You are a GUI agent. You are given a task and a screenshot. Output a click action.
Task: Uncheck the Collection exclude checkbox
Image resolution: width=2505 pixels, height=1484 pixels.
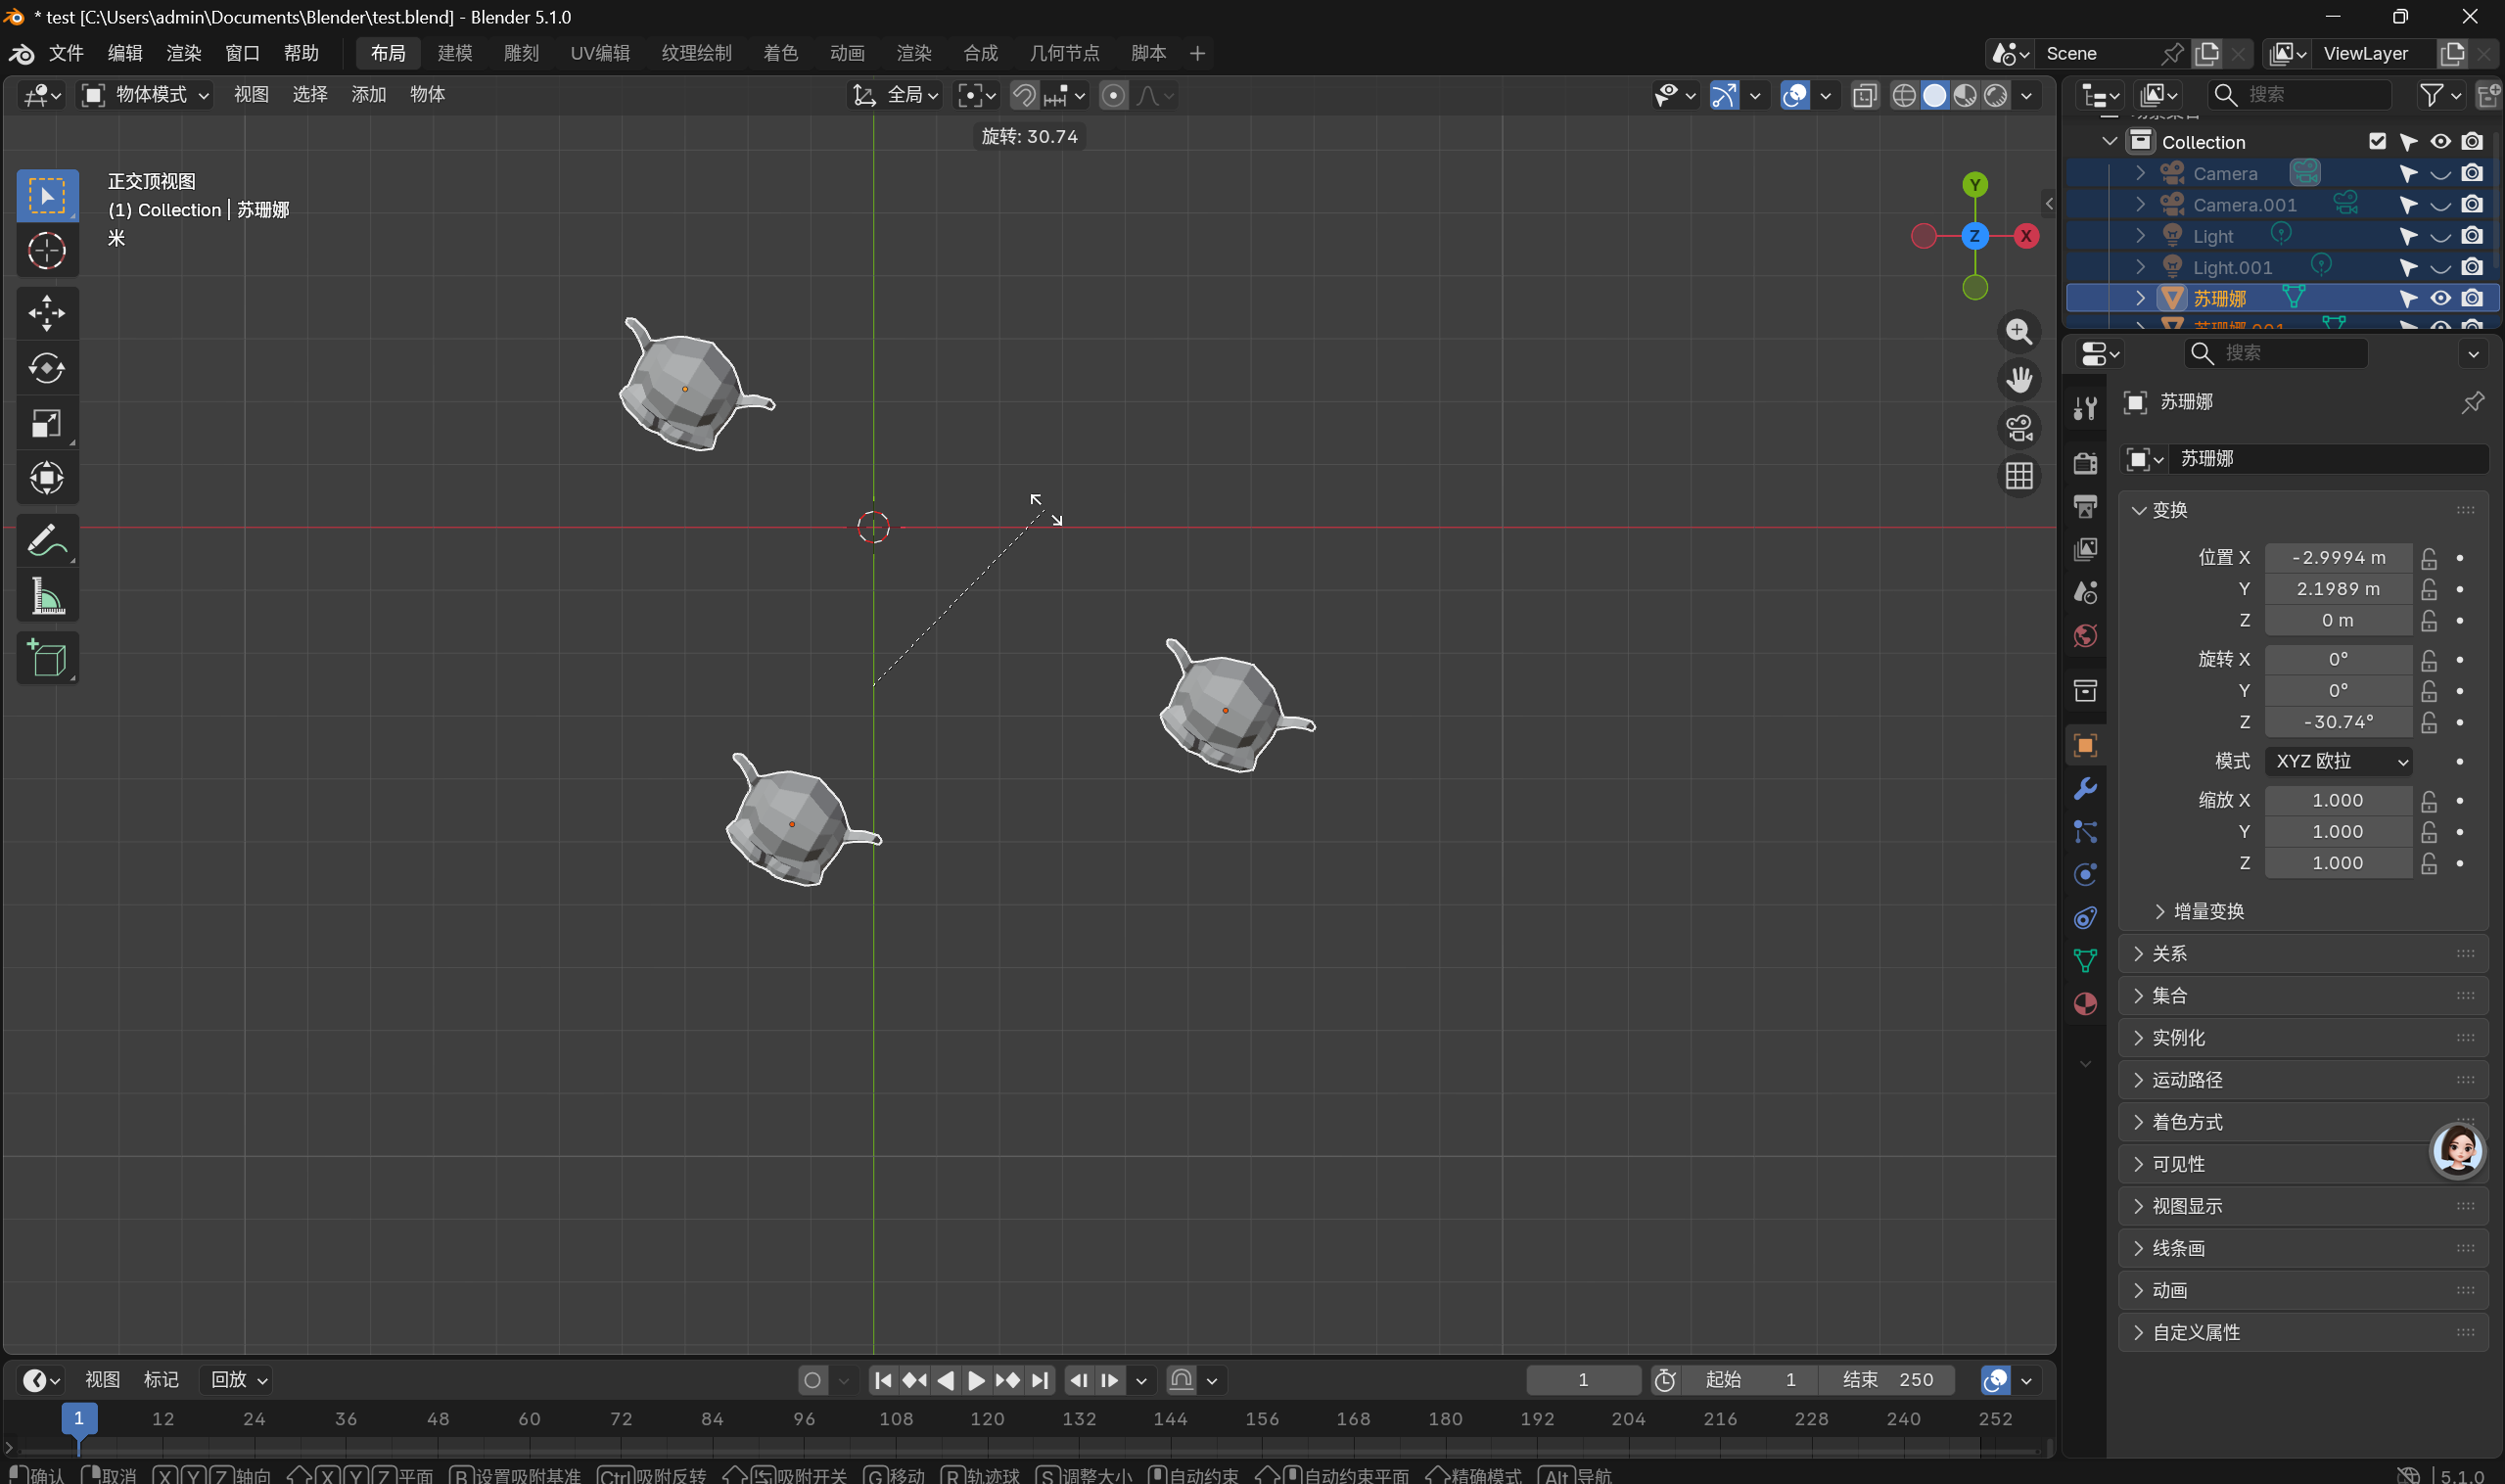coord(2377,142)
